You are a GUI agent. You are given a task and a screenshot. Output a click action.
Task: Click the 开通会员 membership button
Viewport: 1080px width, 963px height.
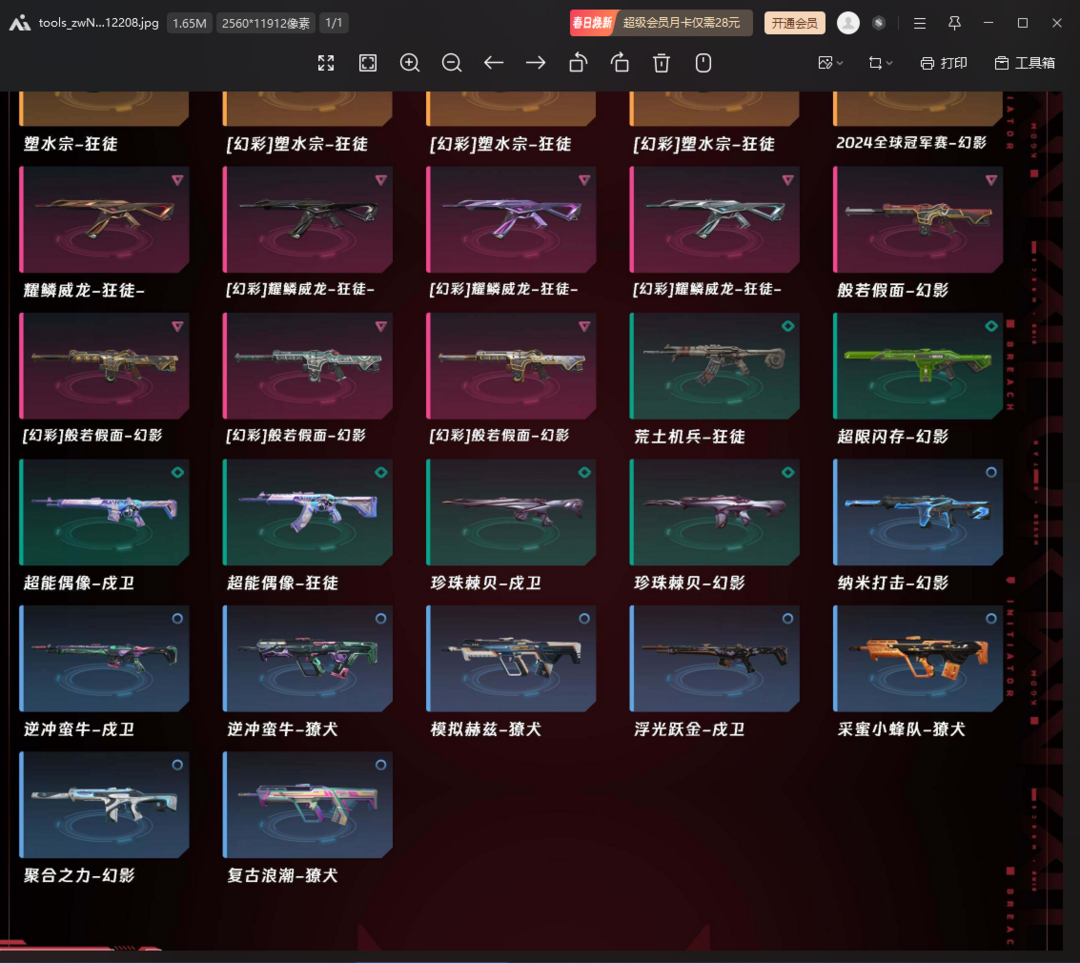[795, 23]
